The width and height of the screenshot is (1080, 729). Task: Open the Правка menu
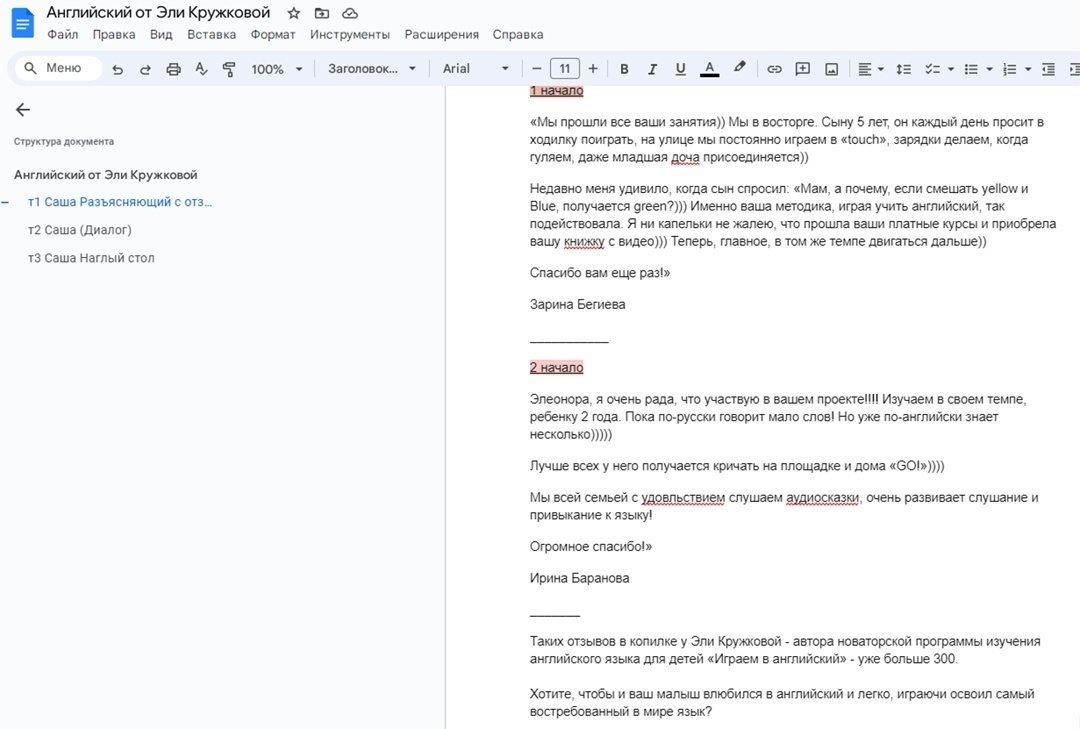114,34
